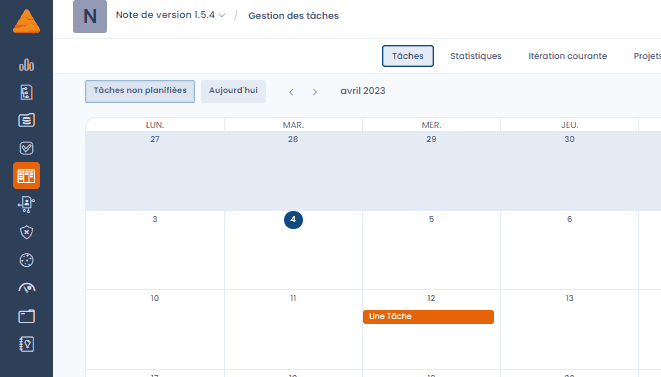Click the LUN. column header
The image size is (661, 377).
[155, 125]
